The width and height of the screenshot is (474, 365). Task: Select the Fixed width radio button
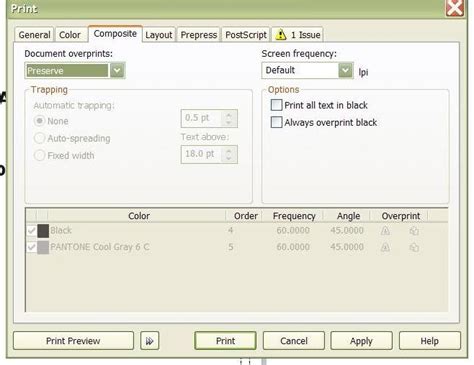coord(39,155)
